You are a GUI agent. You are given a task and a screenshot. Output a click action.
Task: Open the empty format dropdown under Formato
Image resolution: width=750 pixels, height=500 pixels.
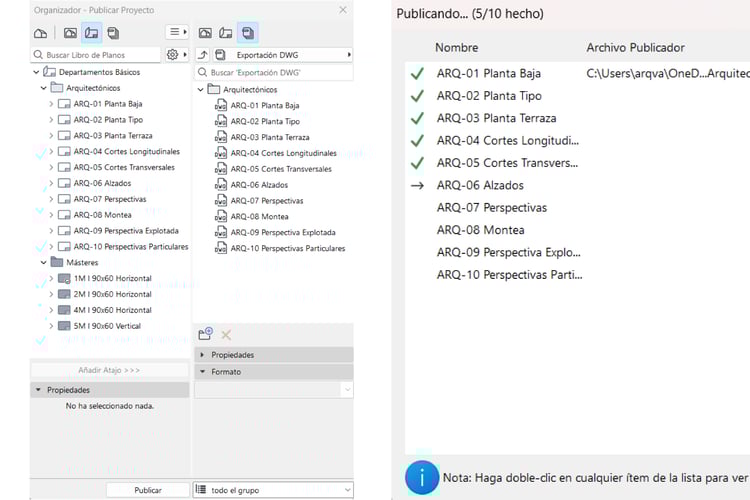tap(274, 390)
